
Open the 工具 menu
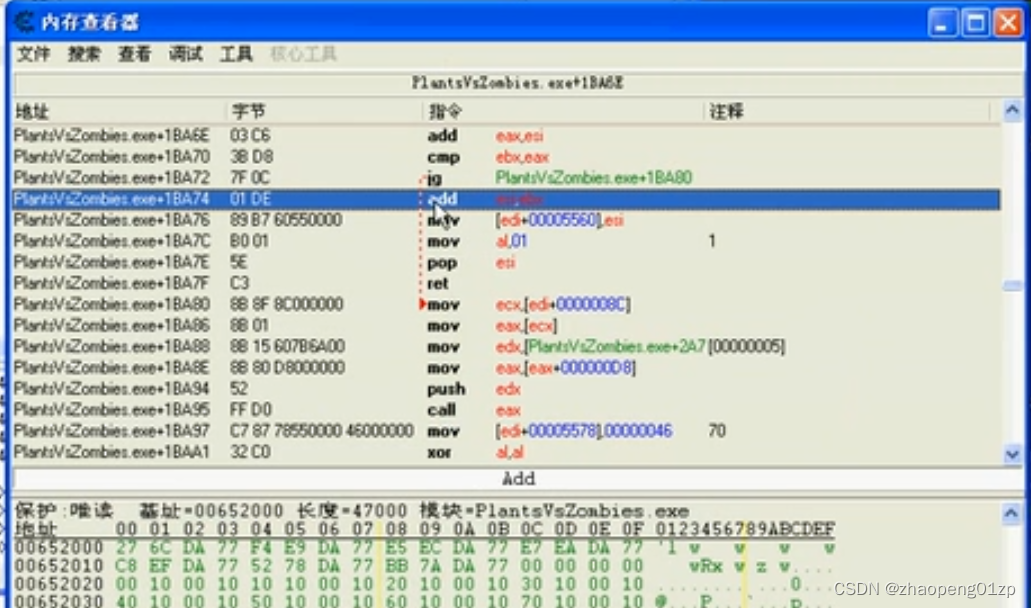(x=236, y=54)
